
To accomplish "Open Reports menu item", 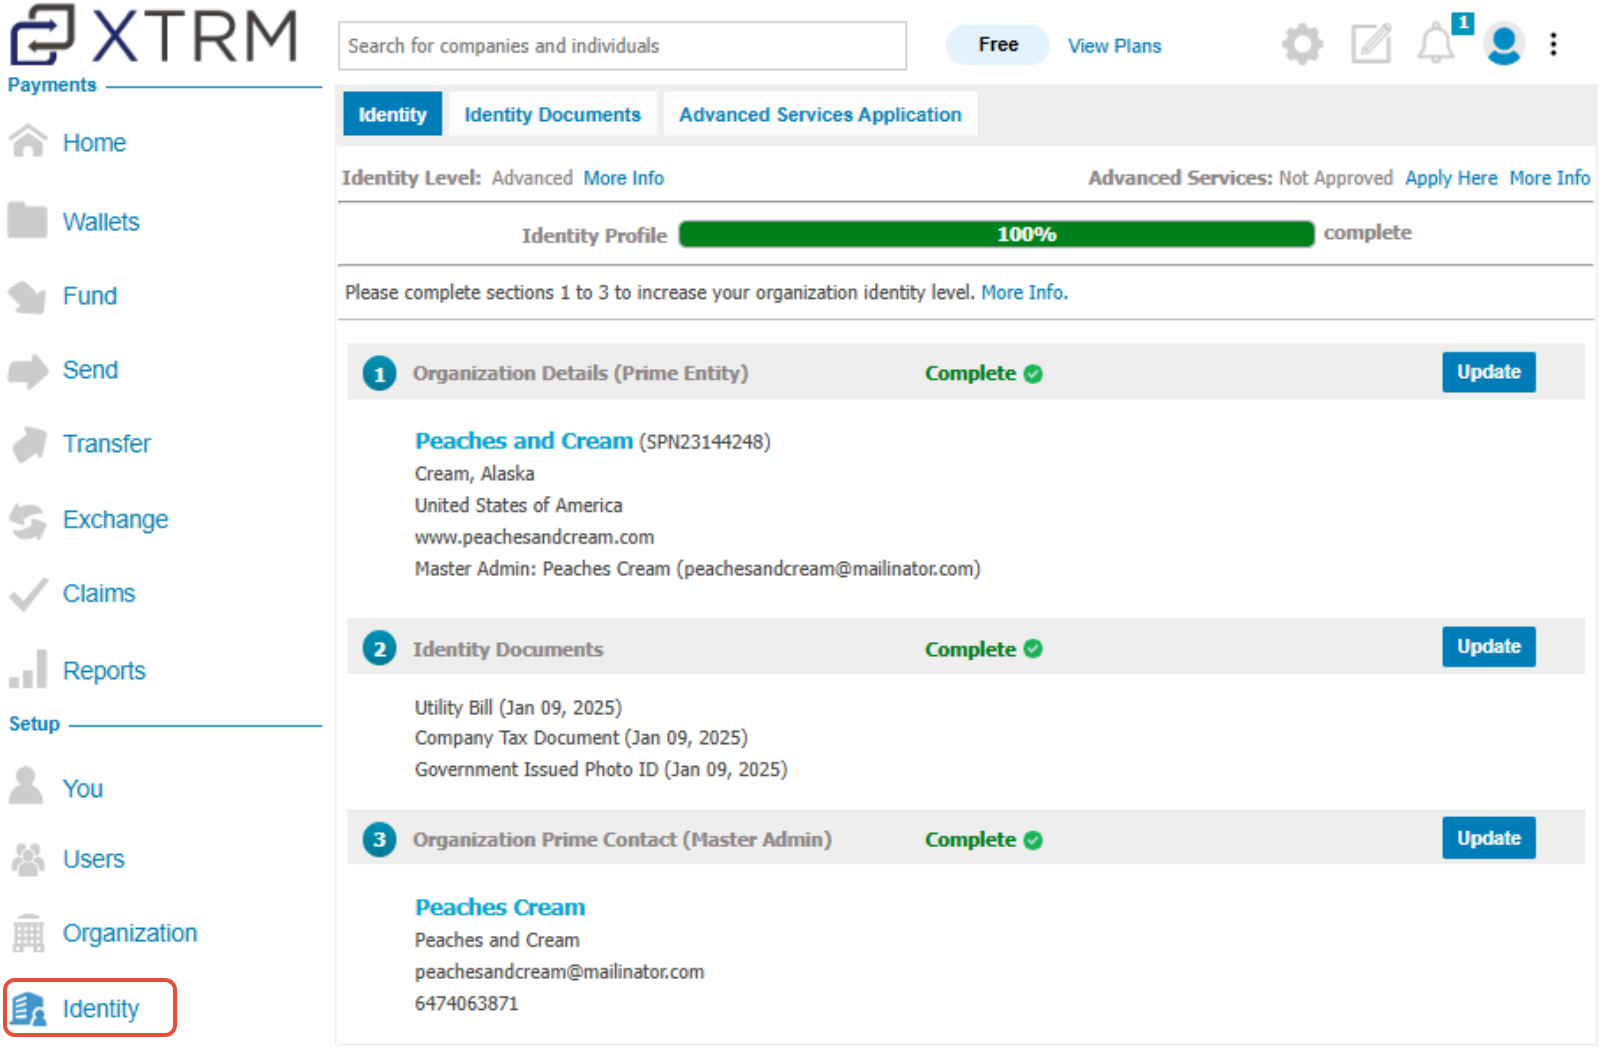I will tap(104, 671).
